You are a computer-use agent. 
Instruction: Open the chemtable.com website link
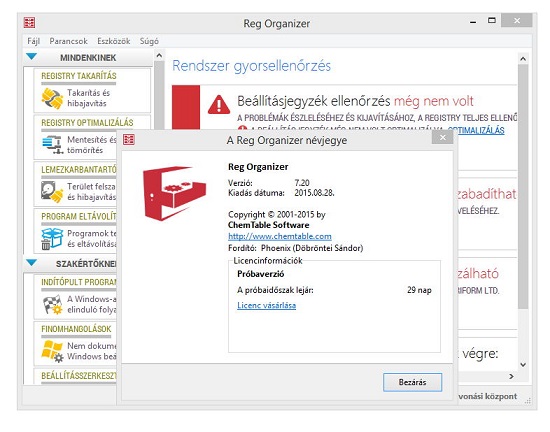pos(280,236)
